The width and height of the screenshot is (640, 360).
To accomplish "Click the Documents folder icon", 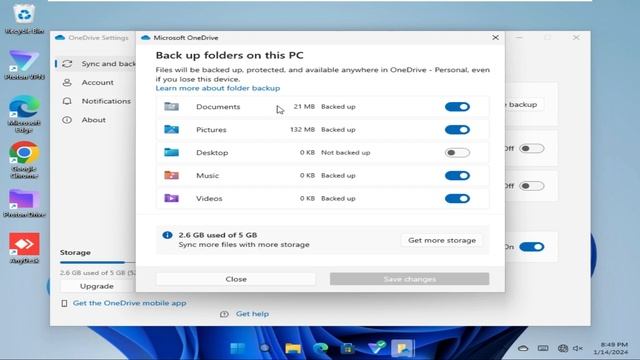I will (171, 107).
